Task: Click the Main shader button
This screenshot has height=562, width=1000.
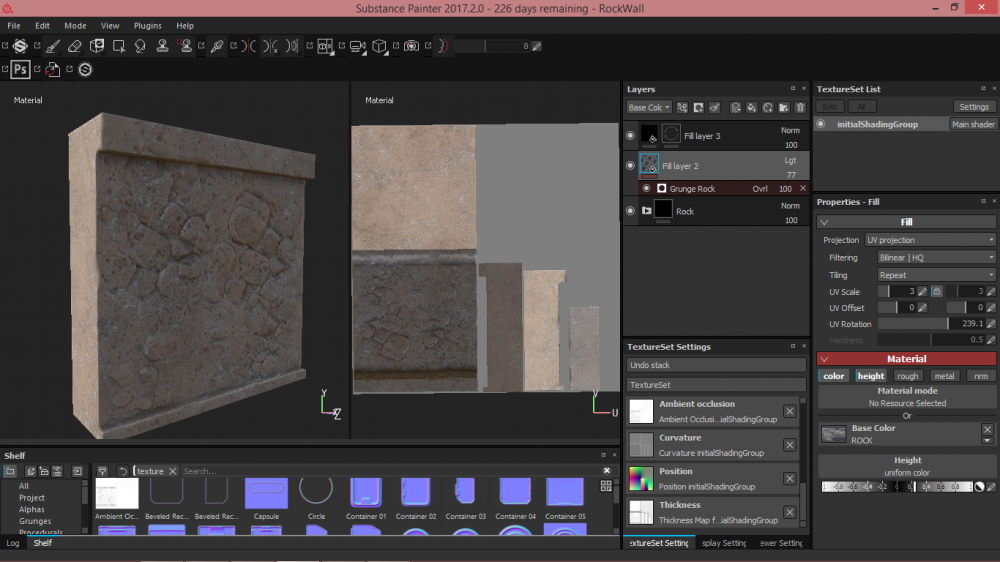Action: pos(972,125)
